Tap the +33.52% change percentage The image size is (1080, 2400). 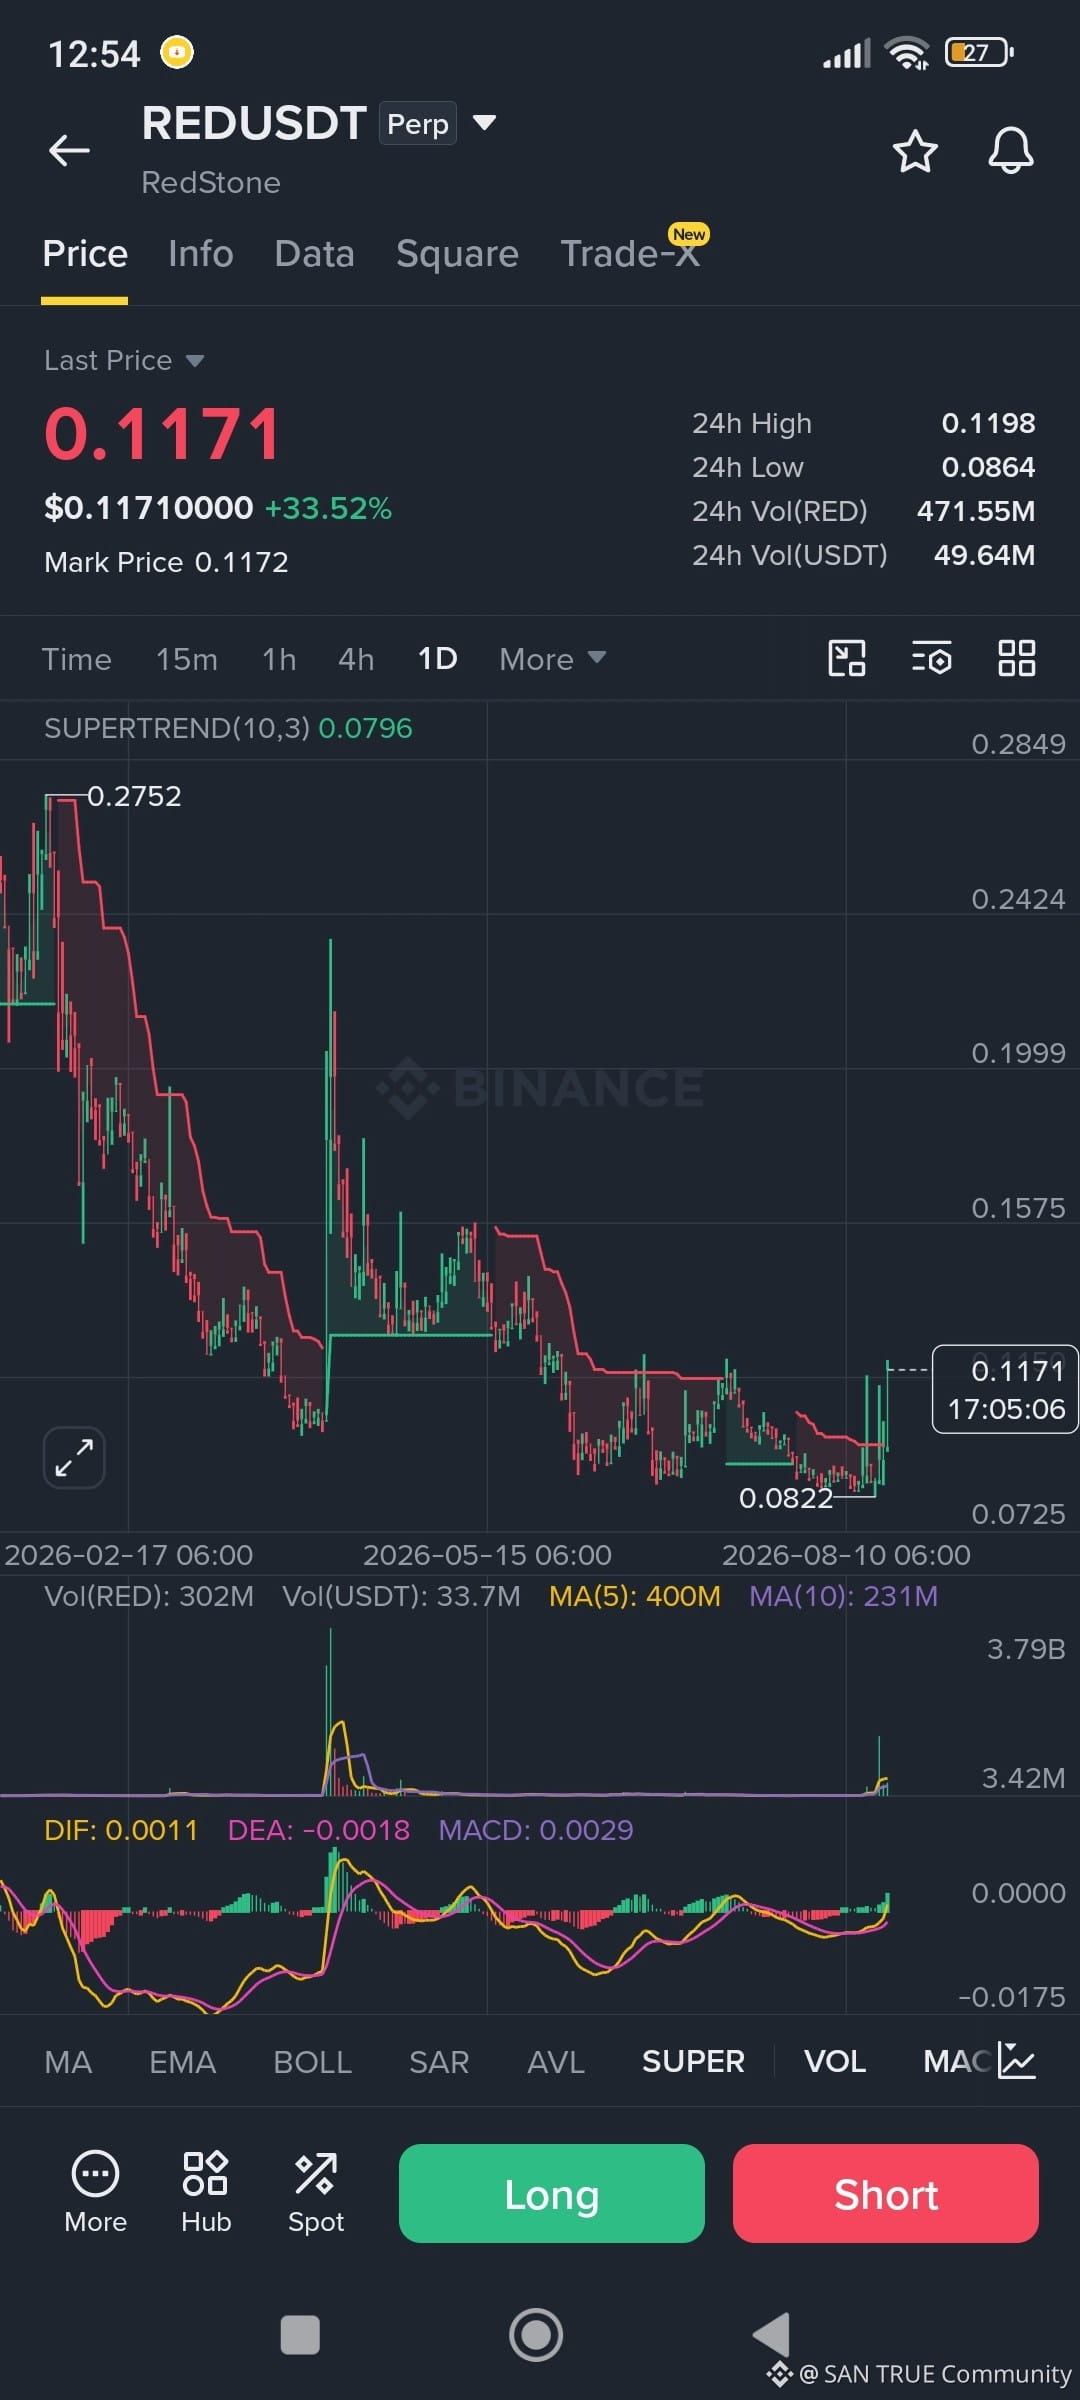point(328,508)
